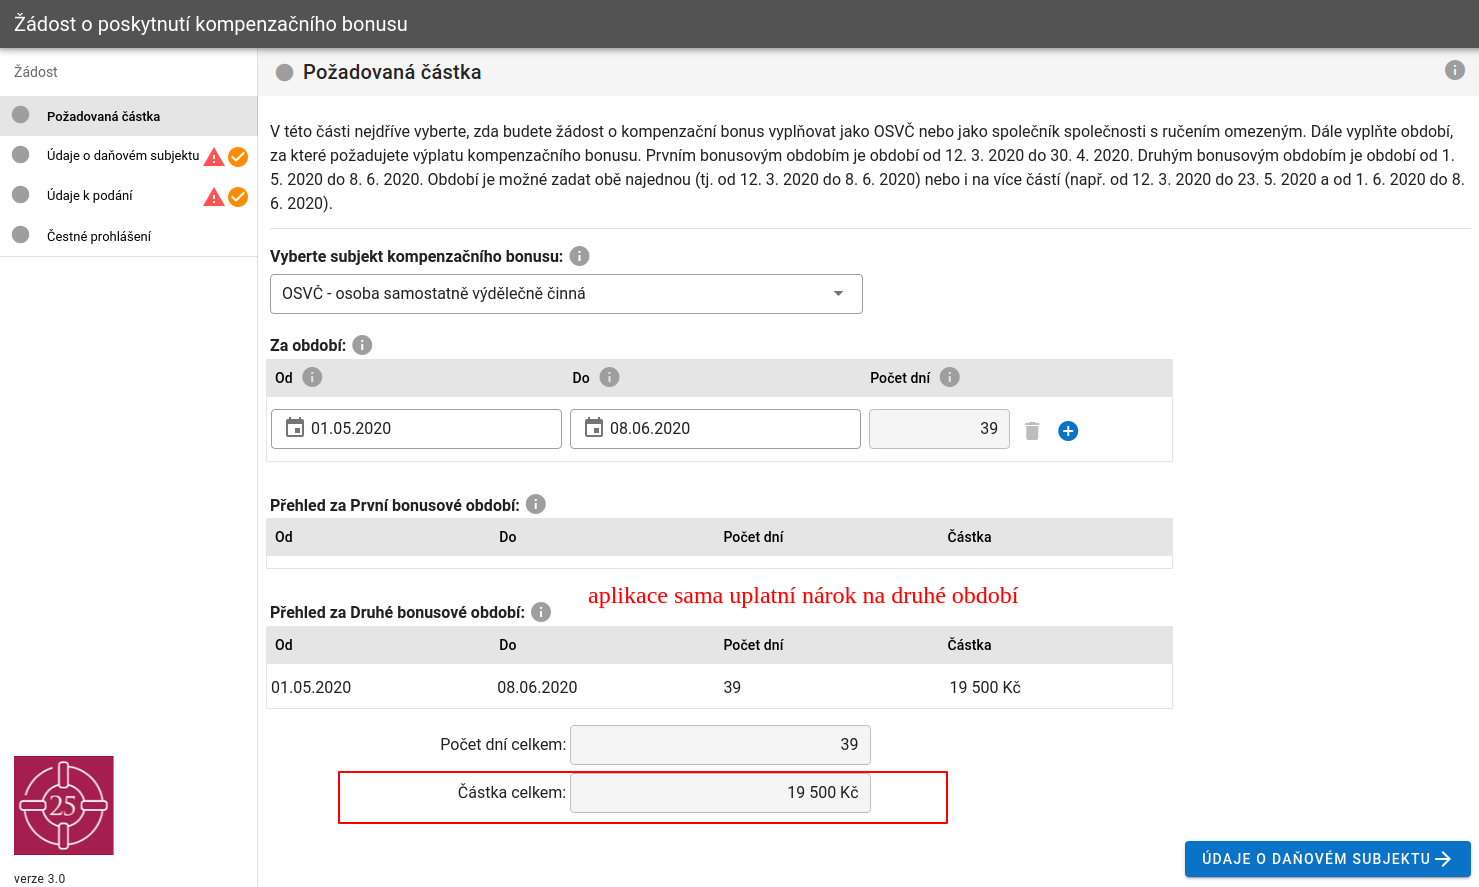Delete the period row with trash icon
The width and height of the screenshot is (1479, 887).
(1032, 431)
